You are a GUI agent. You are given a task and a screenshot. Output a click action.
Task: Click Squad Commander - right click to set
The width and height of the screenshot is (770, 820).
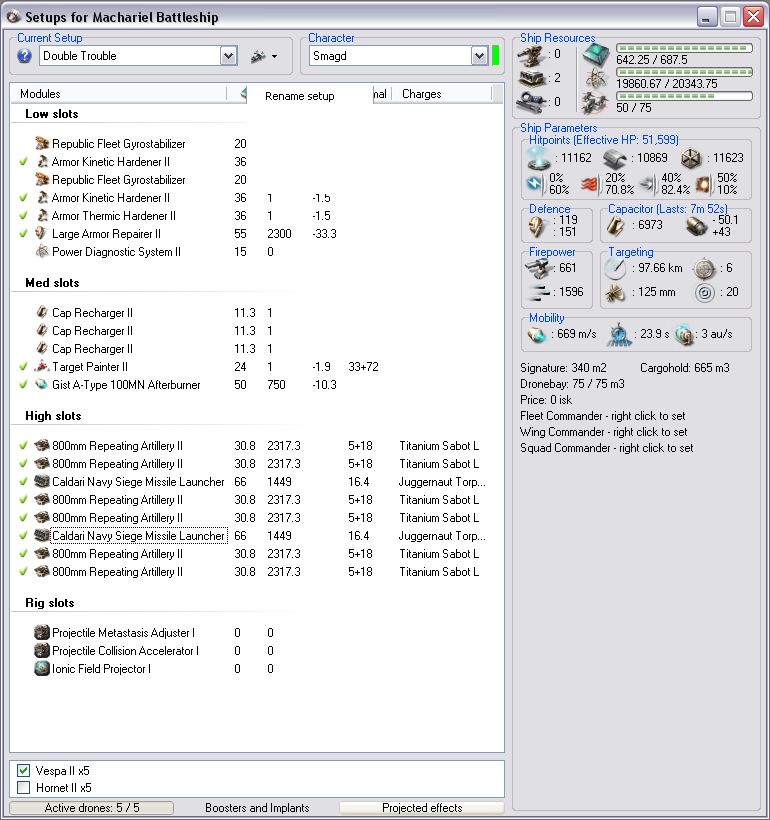607,448
